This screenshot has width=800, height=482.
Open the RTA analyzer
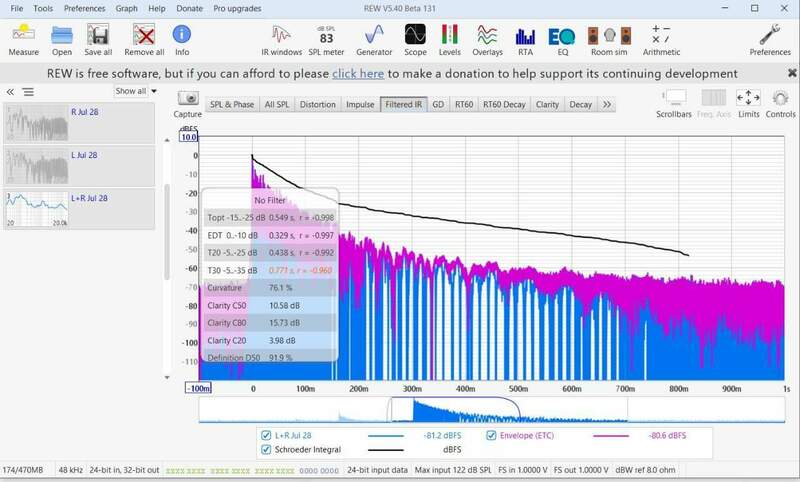525,40
